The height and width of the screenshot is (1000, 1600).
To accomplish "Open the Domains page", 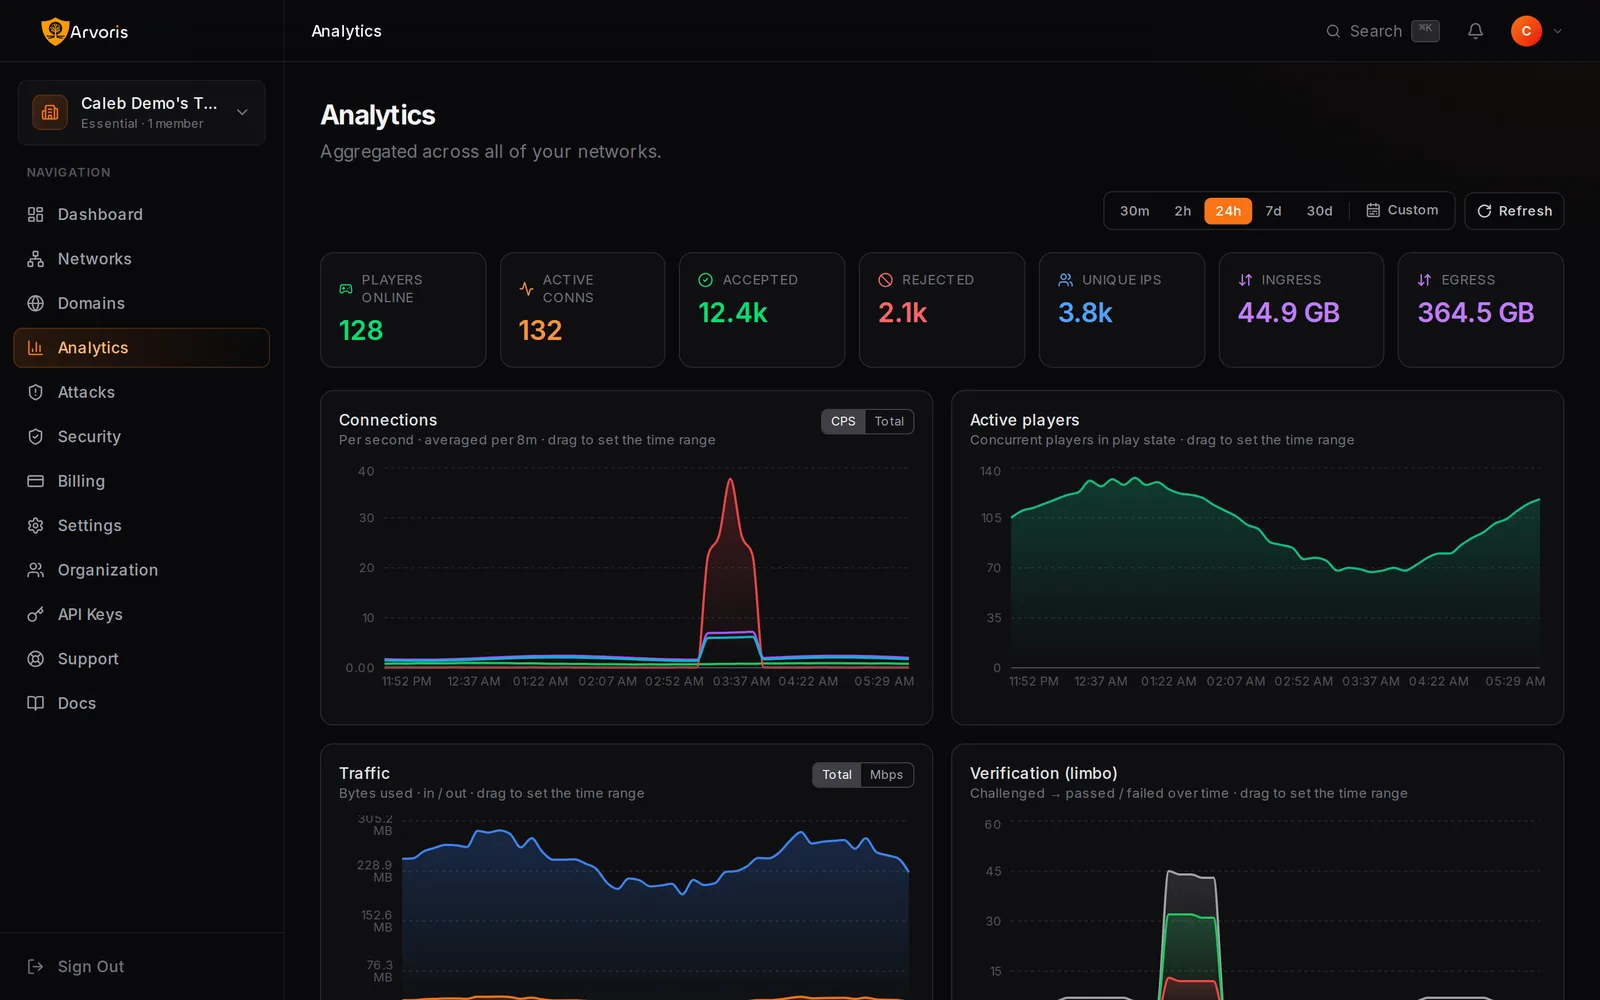I will tap(141, 303).
